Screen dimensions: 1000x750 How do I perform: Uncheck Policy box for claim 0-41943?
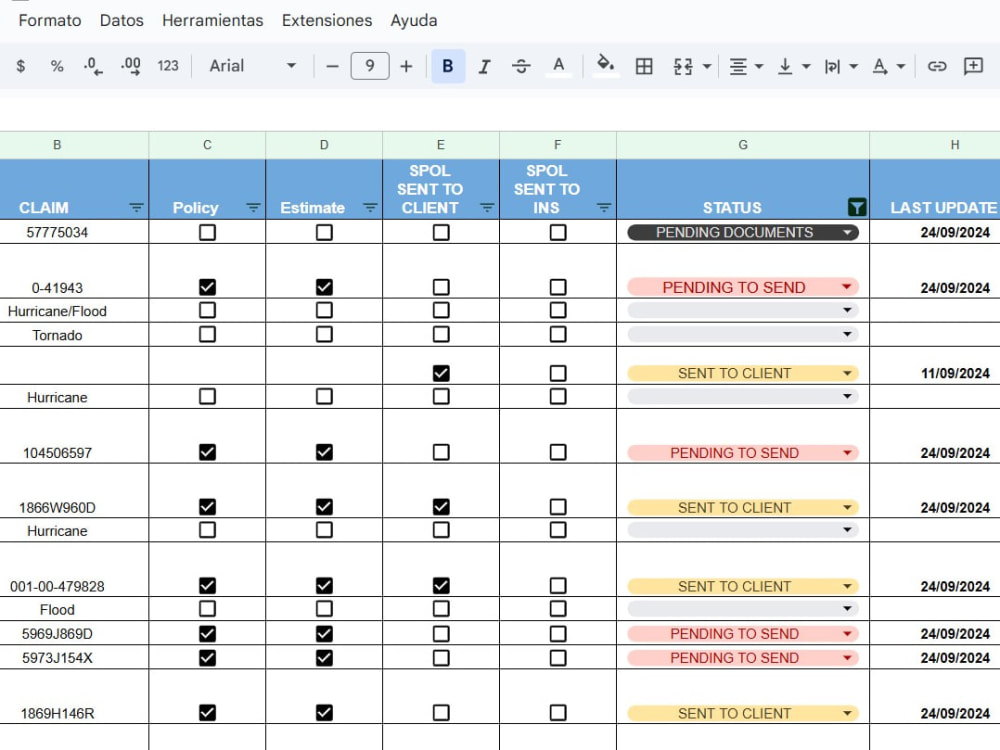[207, 287]
